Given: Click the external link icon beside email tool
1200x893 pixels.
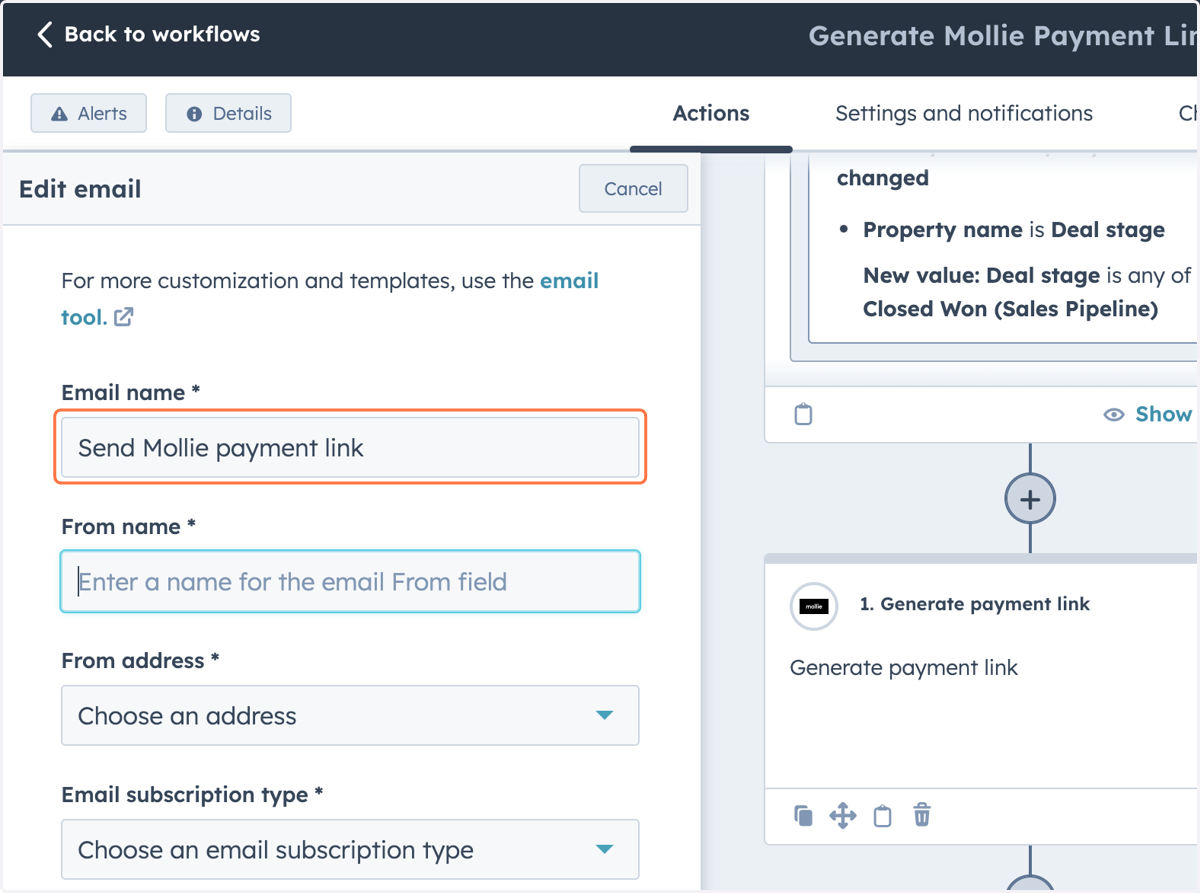Looking at the screenshot, I should 124,318.
